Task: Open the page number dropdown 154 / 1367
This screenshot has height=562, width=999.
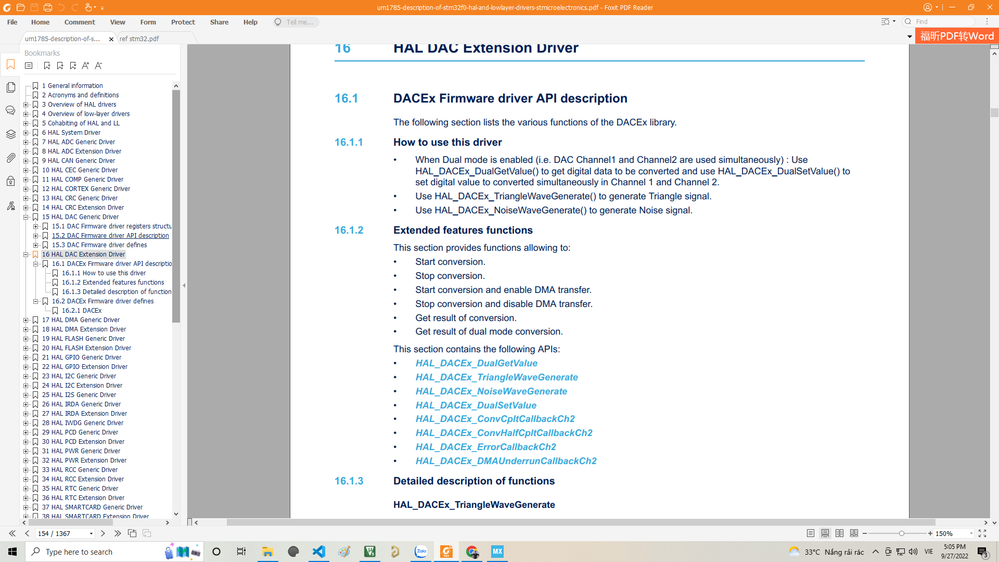Action: [x=91, y=533]
